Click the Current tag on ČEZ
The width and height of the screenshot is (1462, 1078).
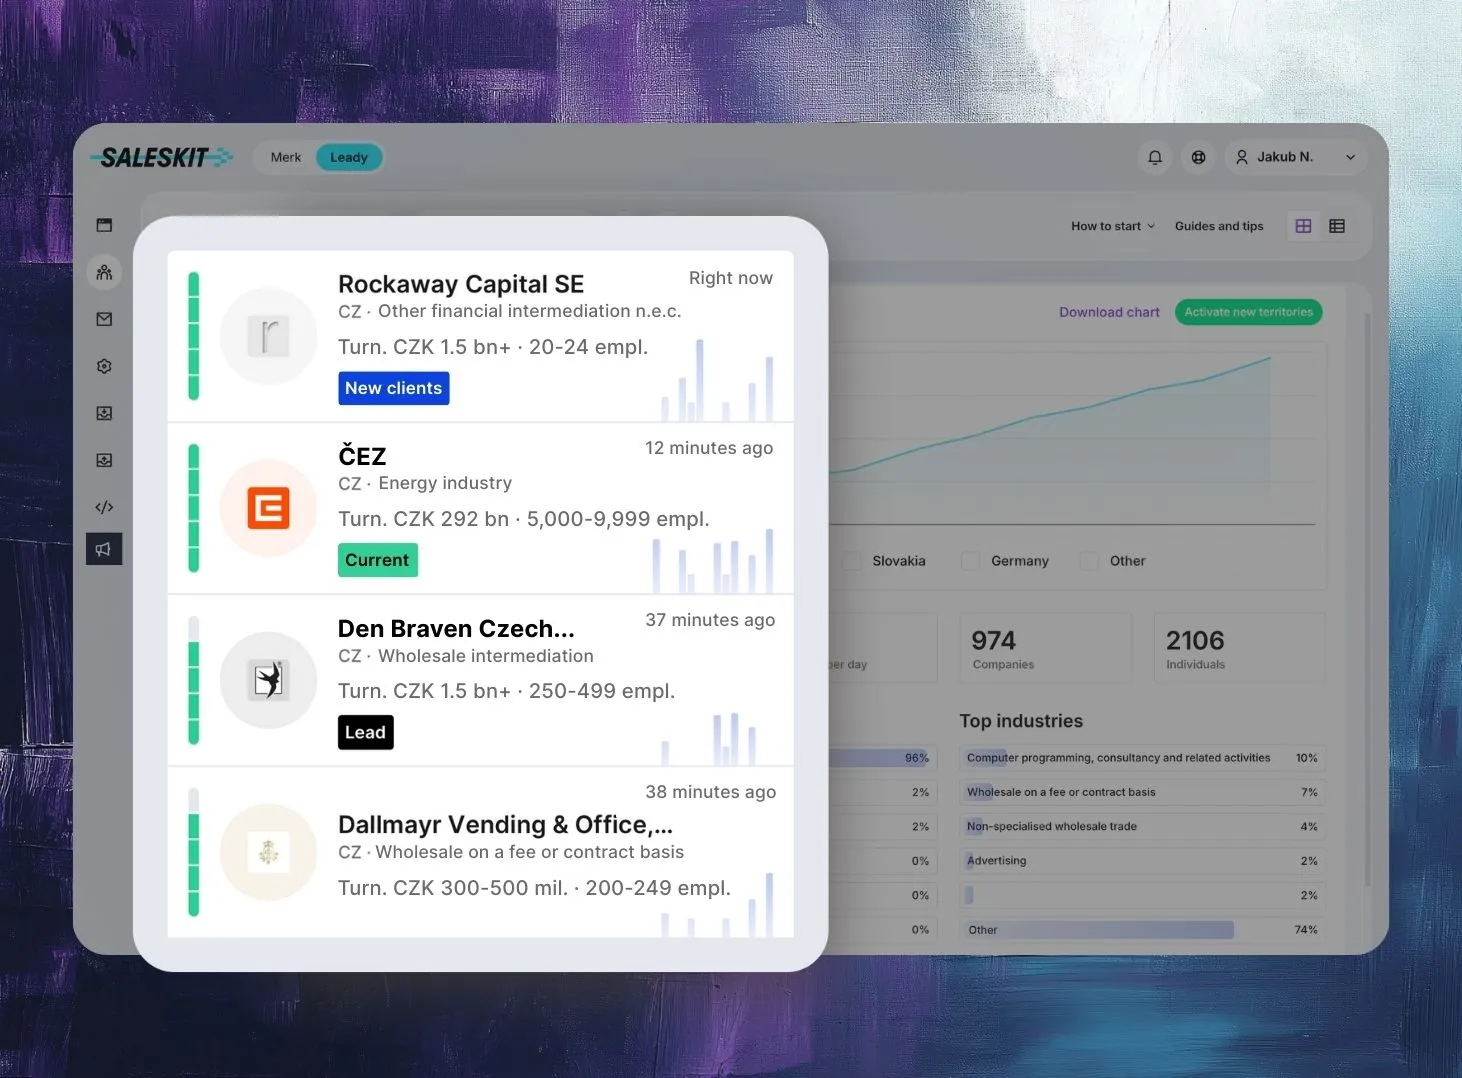pos(377,560)
